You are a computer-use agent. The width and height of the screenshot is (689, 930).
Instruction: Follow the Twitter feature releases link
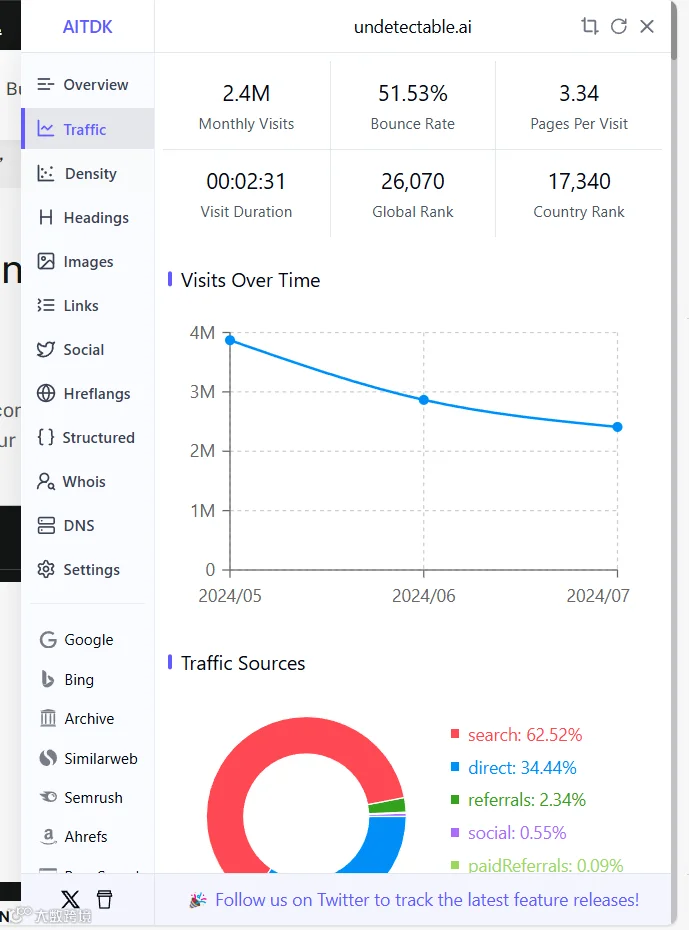[x=427, y=900]
